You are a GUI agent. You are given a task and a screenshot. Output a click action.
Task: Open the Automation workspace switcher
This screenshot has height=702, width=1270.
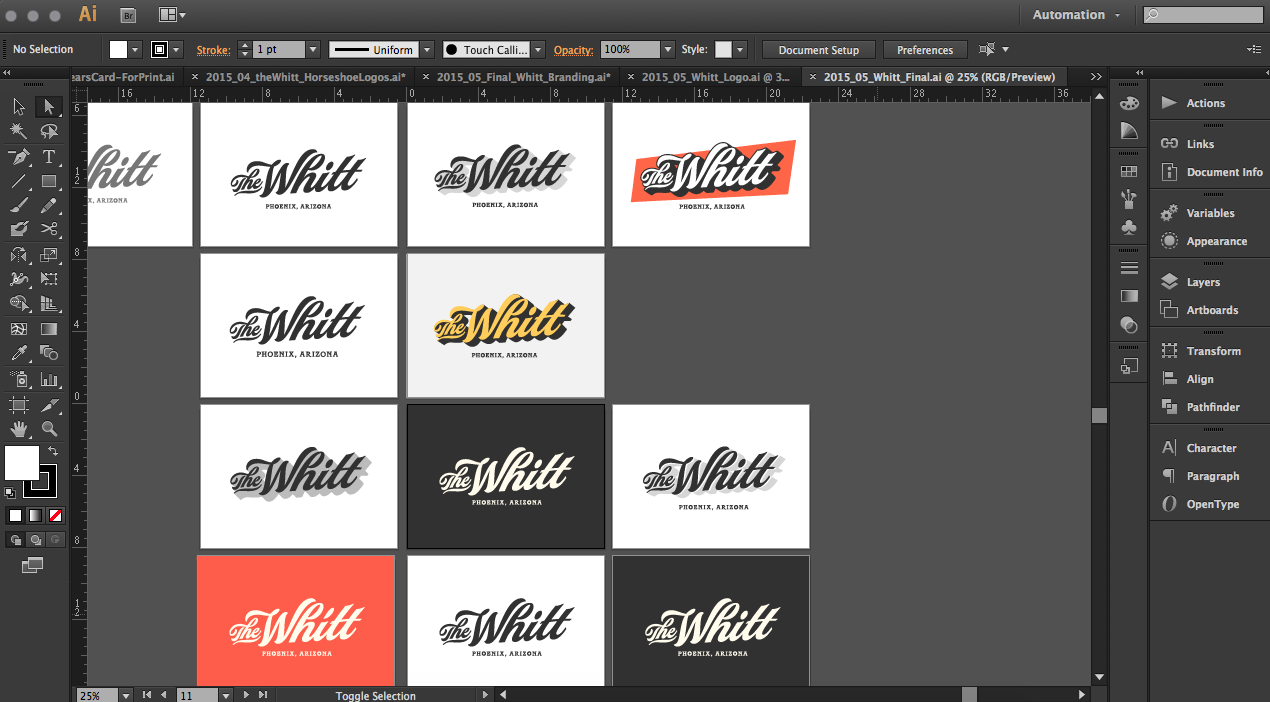tap(1076, 15)
